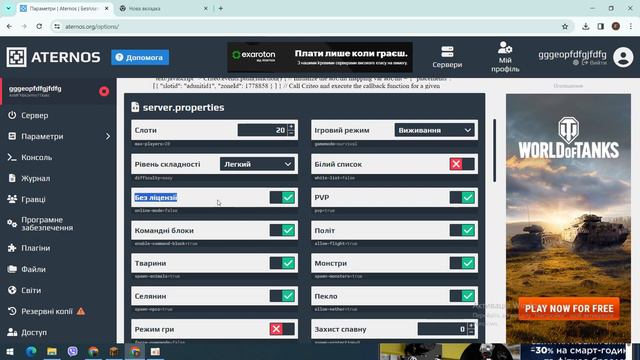
Task: Increase the Слоти value with stepper
Action: [x=291, y=127]
